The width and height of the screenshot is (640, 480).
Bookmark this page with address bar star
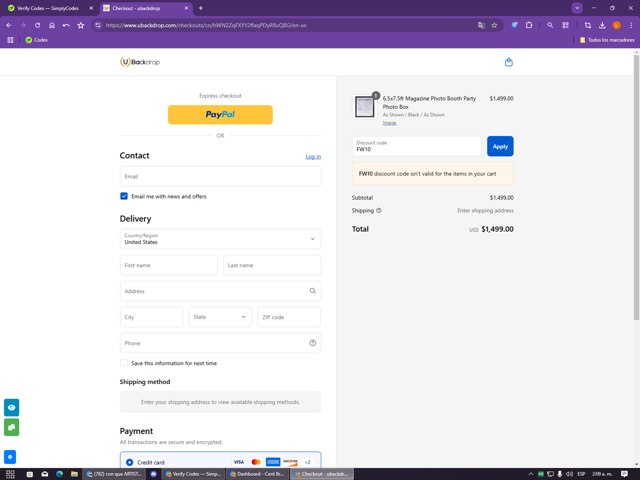(494, 25)
